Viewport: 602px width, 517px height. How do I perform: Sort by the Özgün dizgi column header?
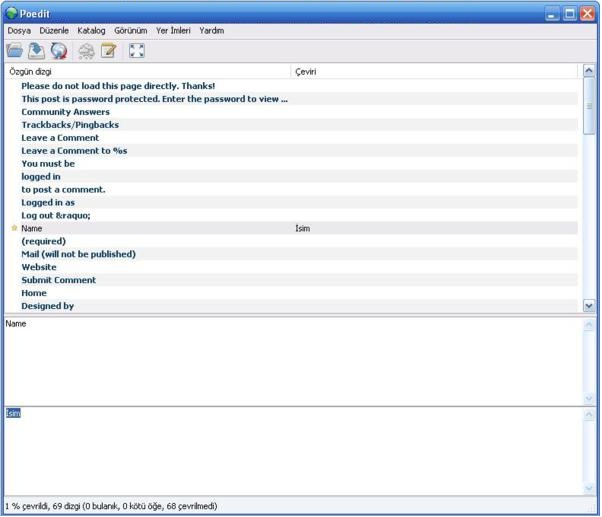tap(148, 72)
